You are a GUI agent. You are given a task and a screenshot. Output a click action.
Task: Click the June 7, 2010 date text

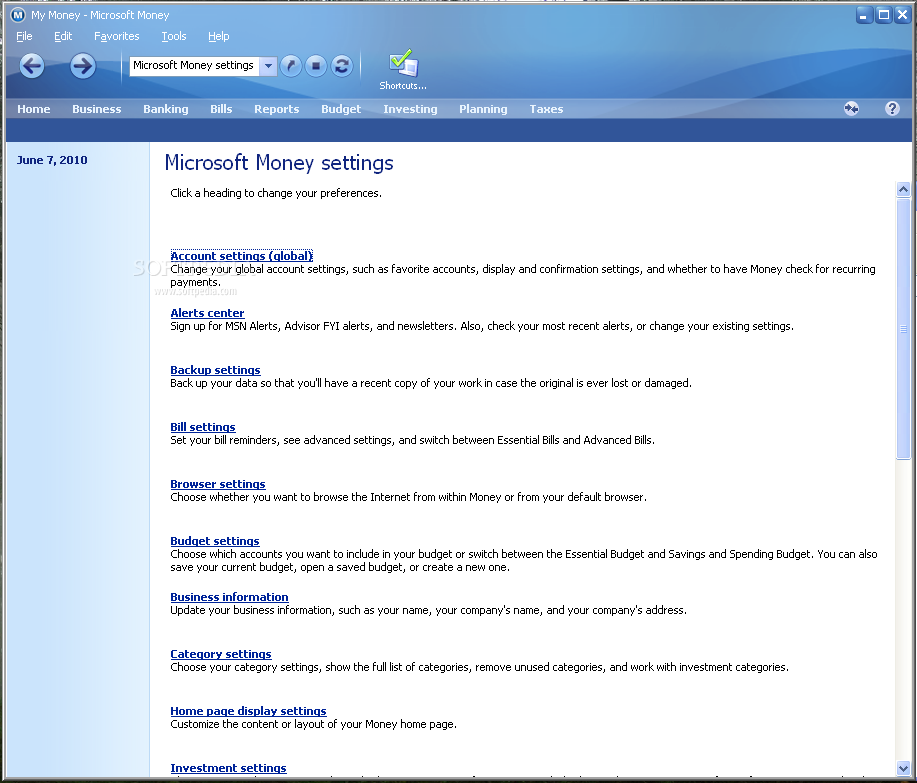pyautogui.click(x=51, y=160)
